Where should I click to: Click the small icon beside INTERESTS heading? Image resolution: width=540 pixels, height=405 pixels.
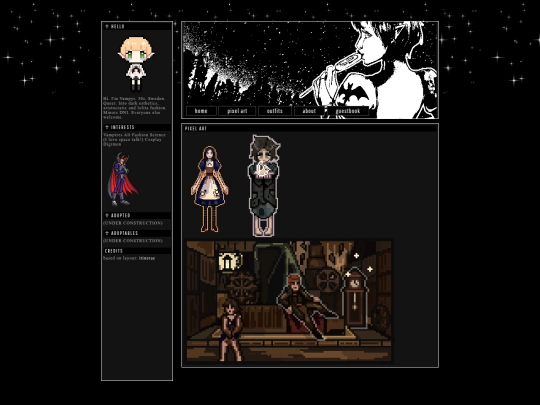[x=107, y=127]
